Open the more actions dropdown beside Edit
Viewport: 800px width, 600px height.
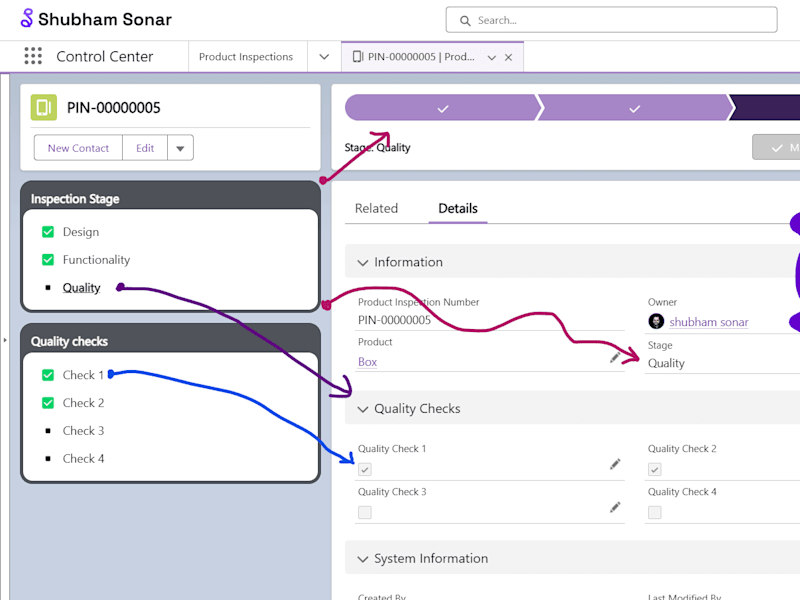pyautogui.click(x=180, y=148)
